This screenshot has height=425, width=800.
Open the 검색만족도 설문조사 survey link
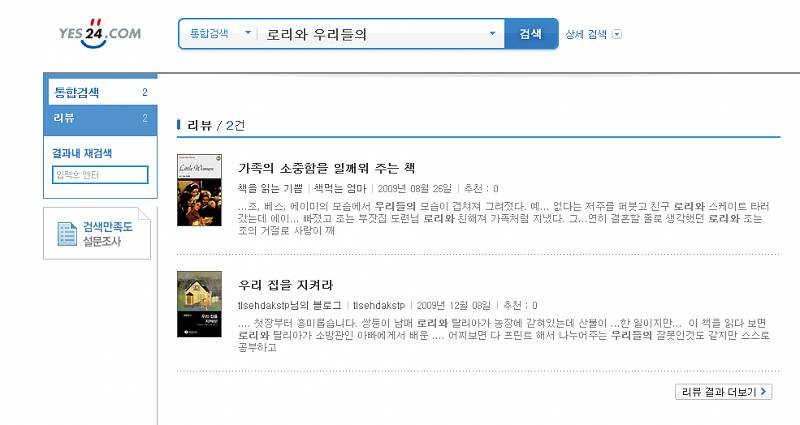[x=108, y=234]
